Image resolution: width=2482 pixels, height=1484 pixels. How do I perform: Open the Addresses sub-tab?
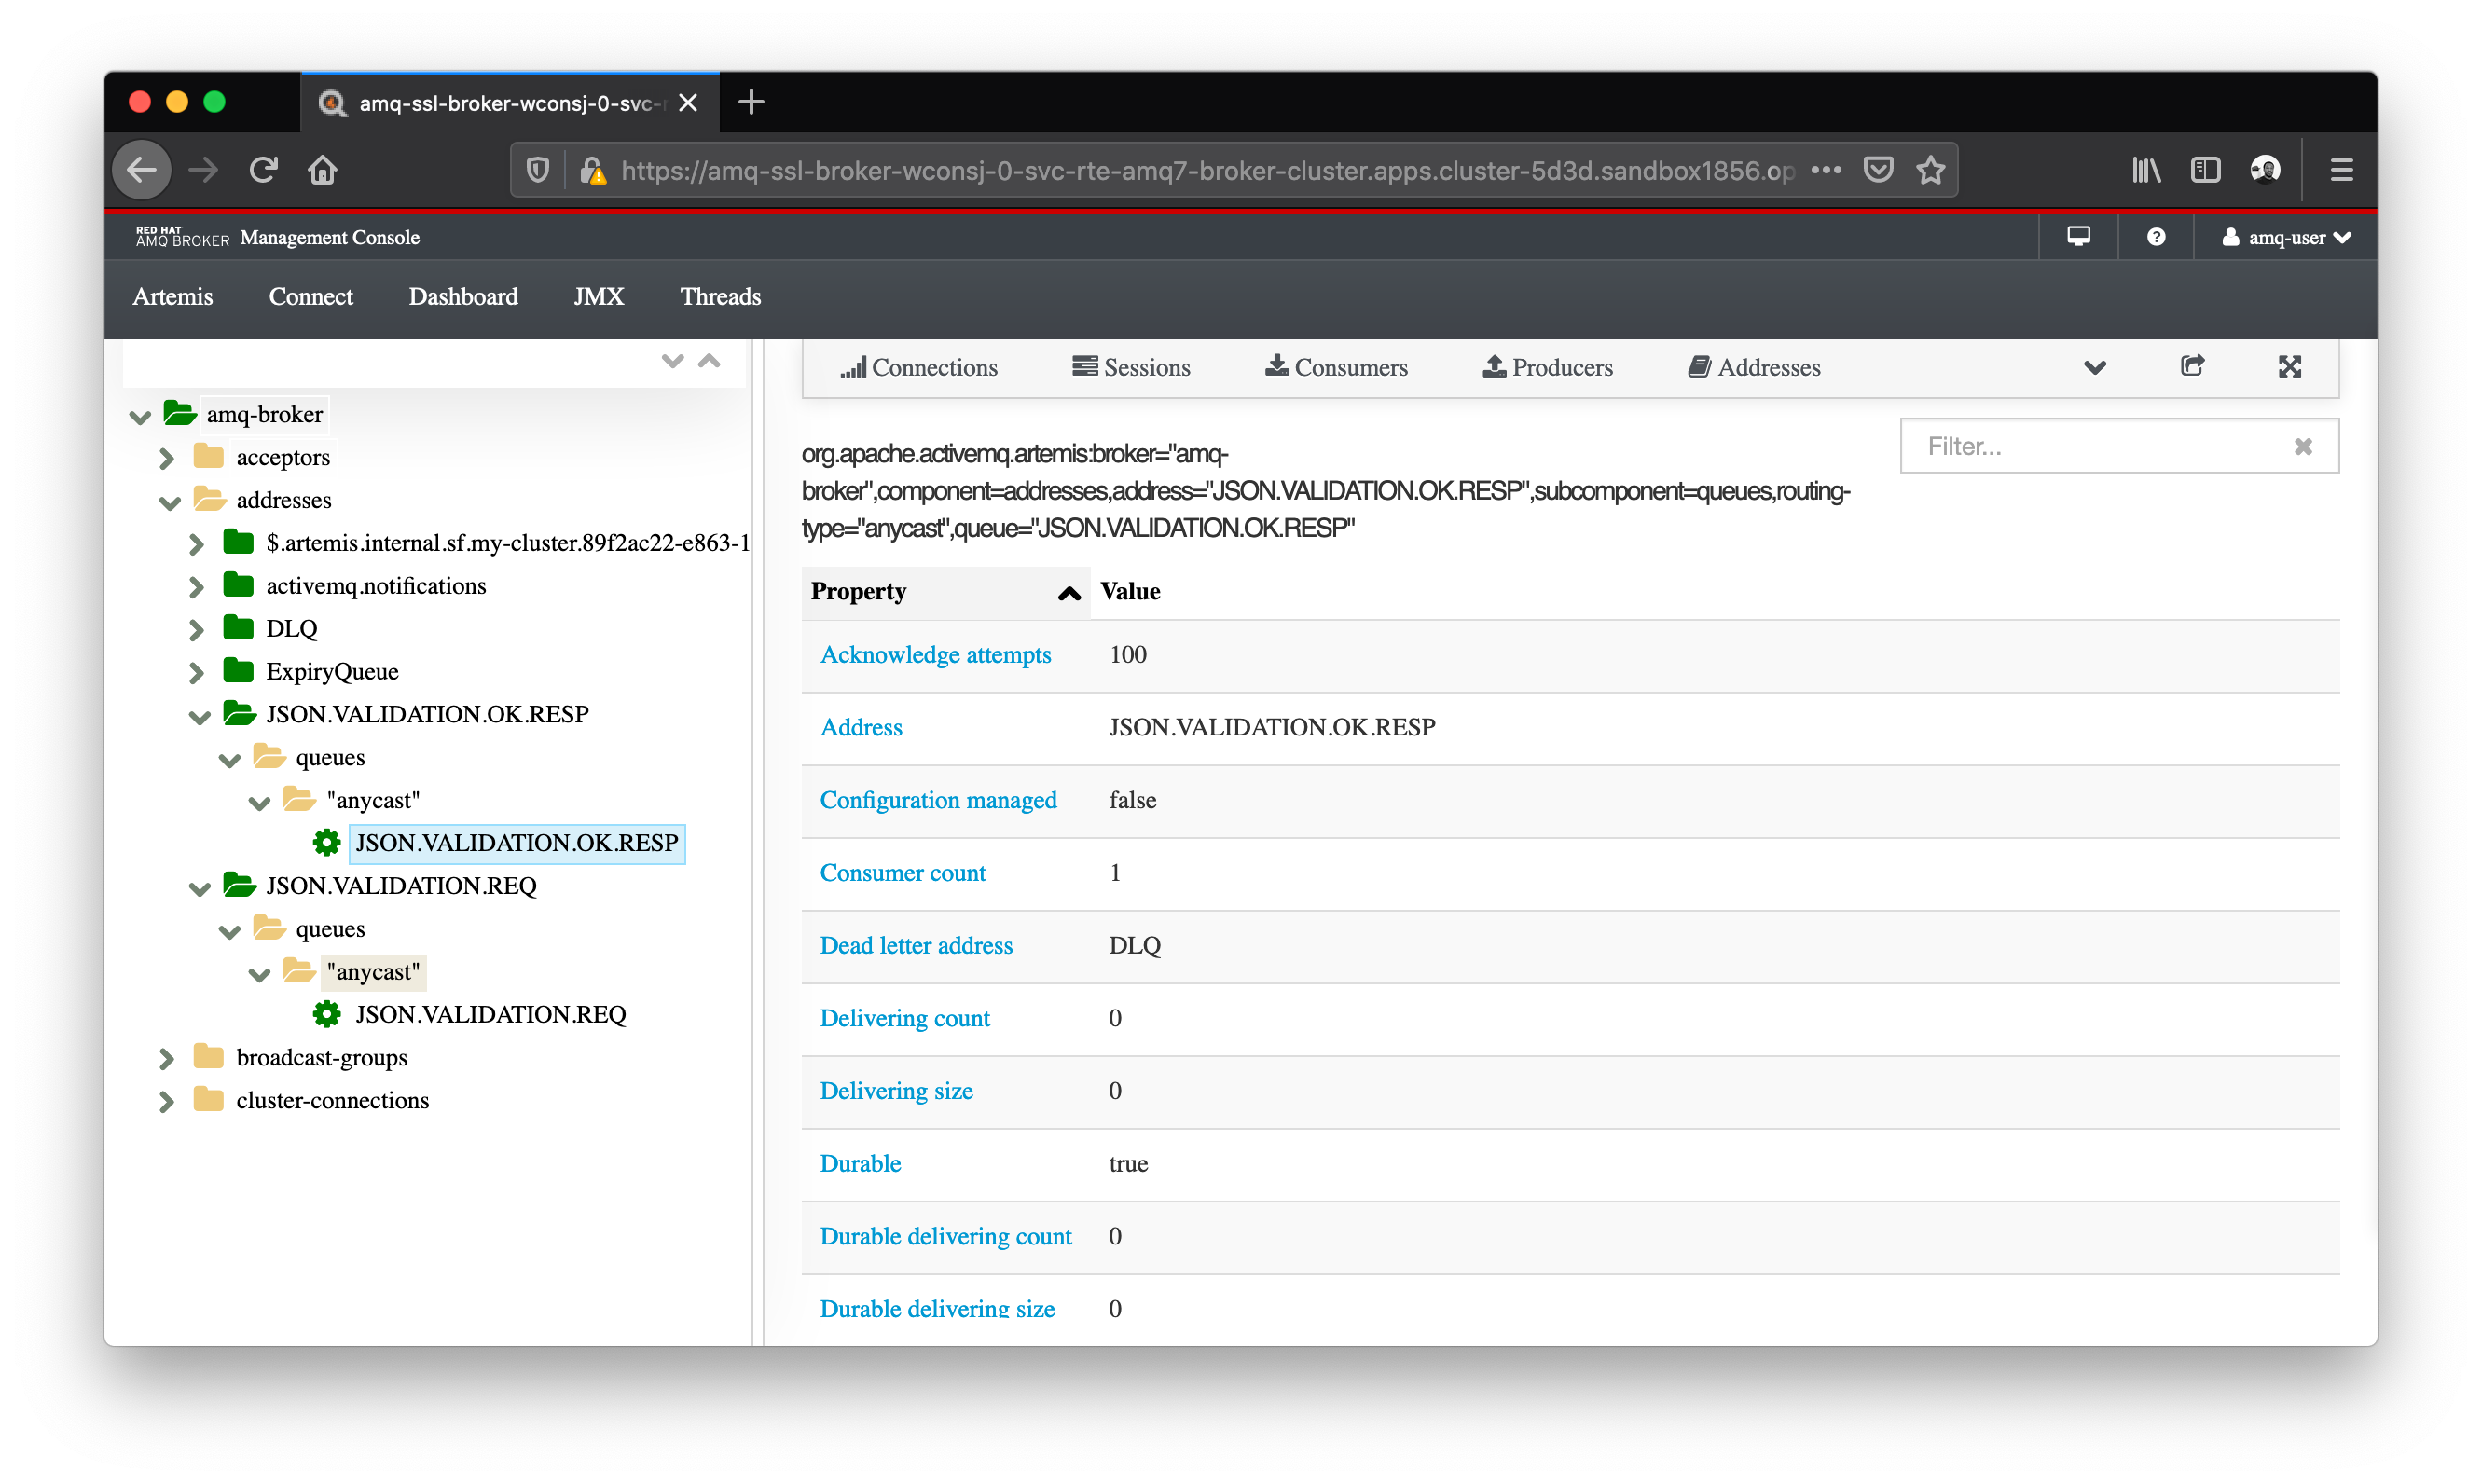click(1754, 367)
